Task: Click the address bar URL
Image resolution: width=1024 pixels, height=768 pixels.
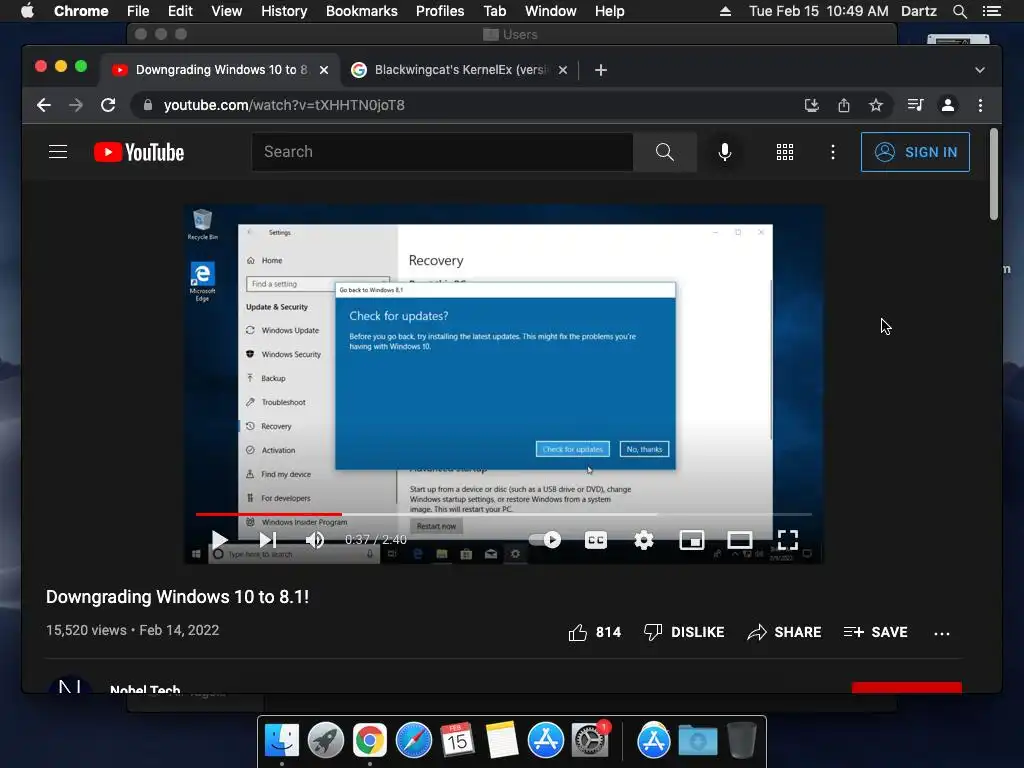Action: (284, 105)
